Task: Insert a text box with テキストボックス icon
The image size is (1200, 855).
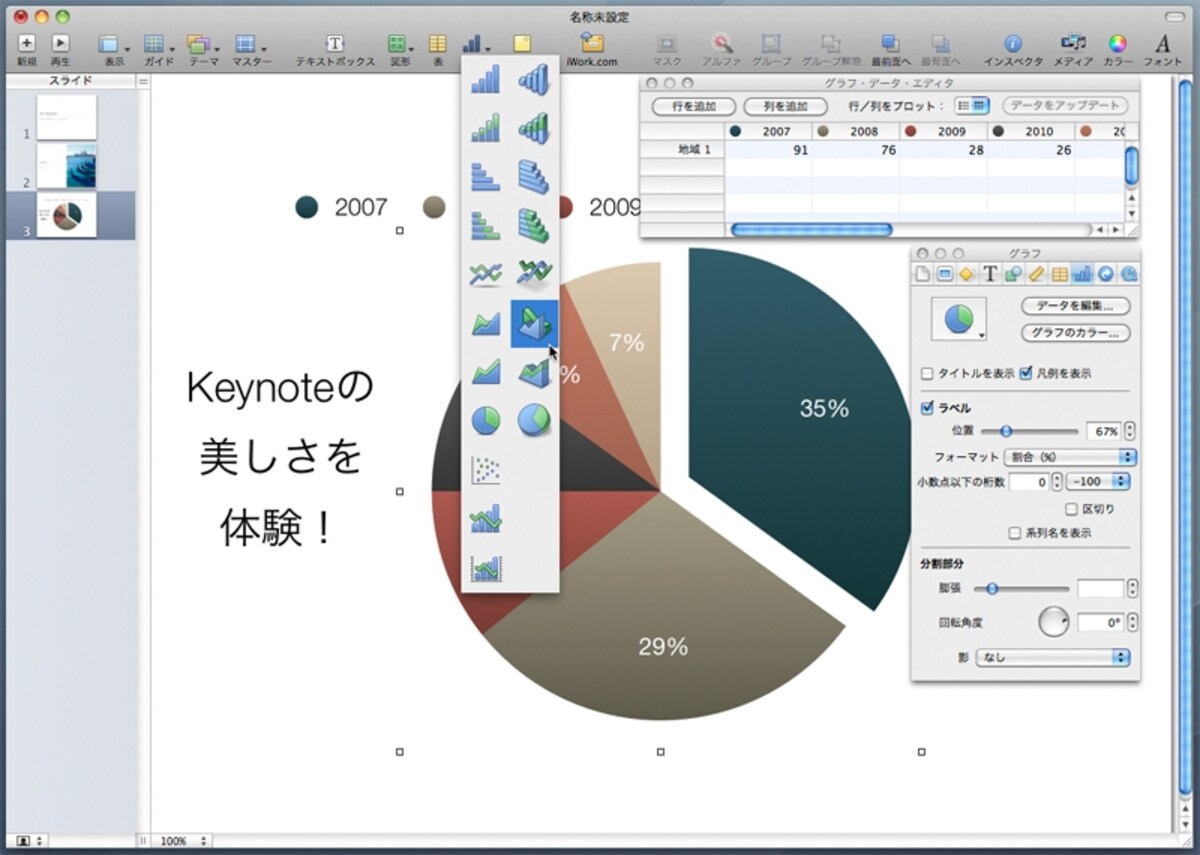Action: pos(335,43)
